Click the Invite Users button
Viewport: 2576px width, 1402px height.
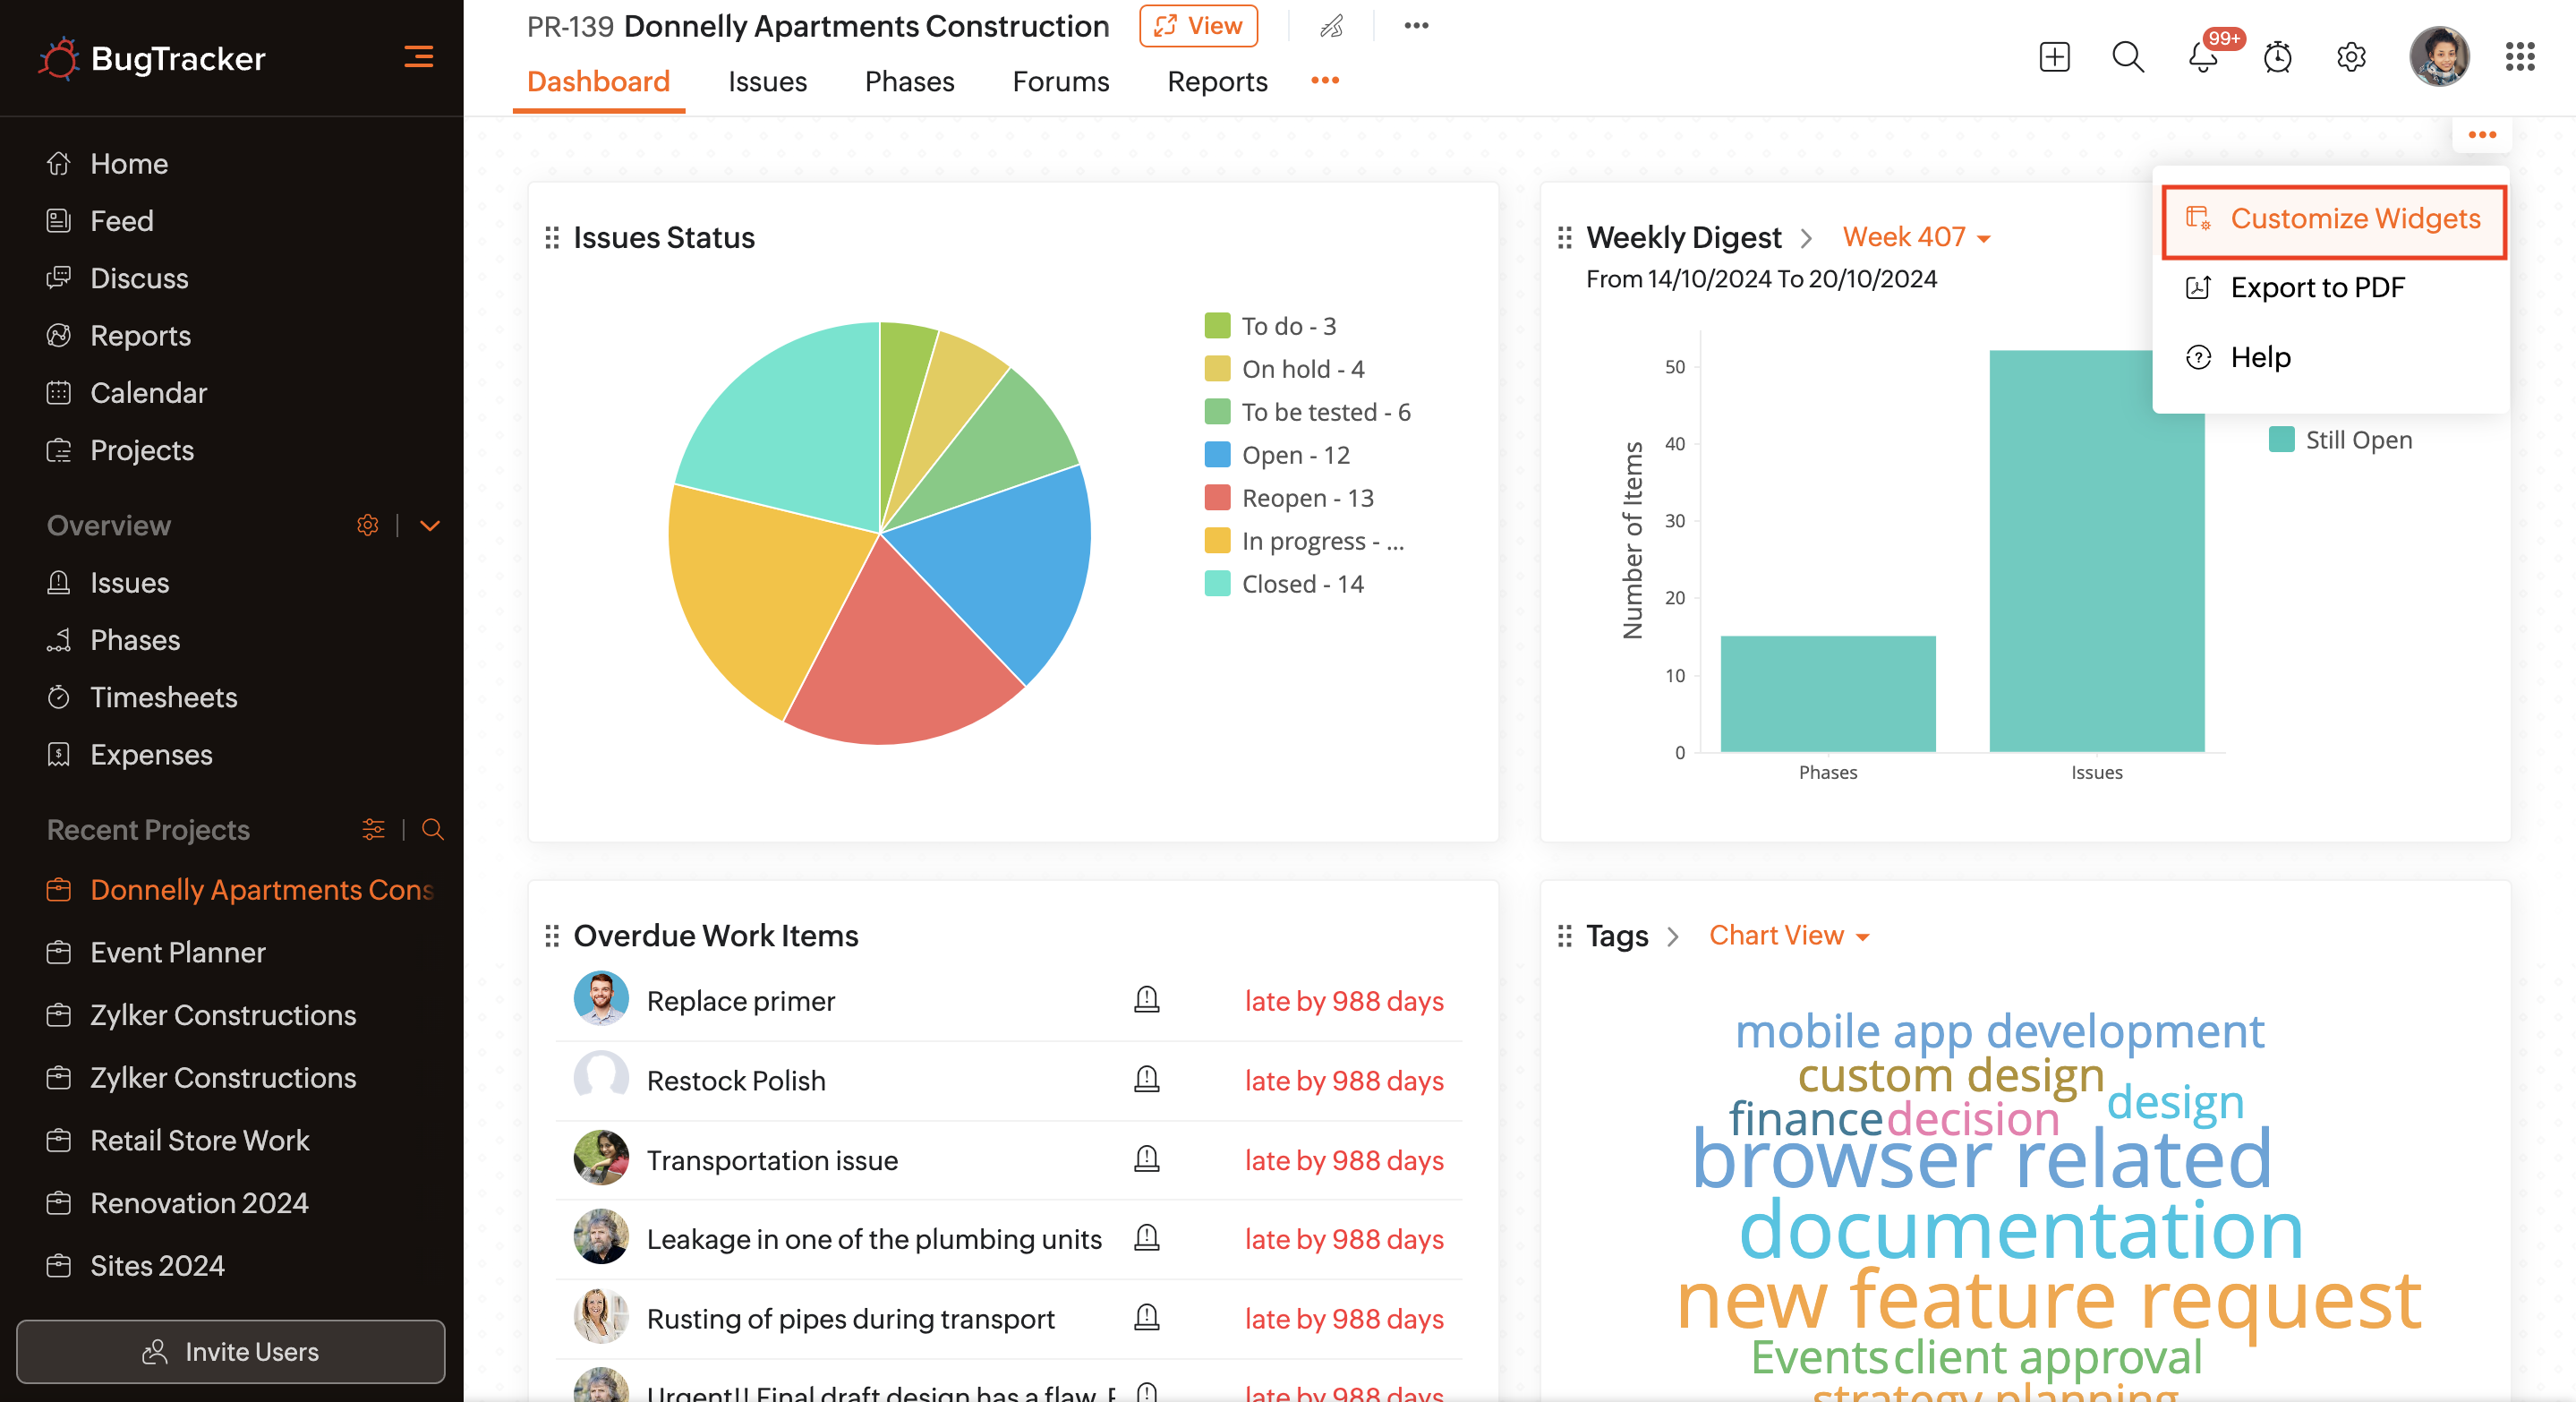tap(231, 1351)
